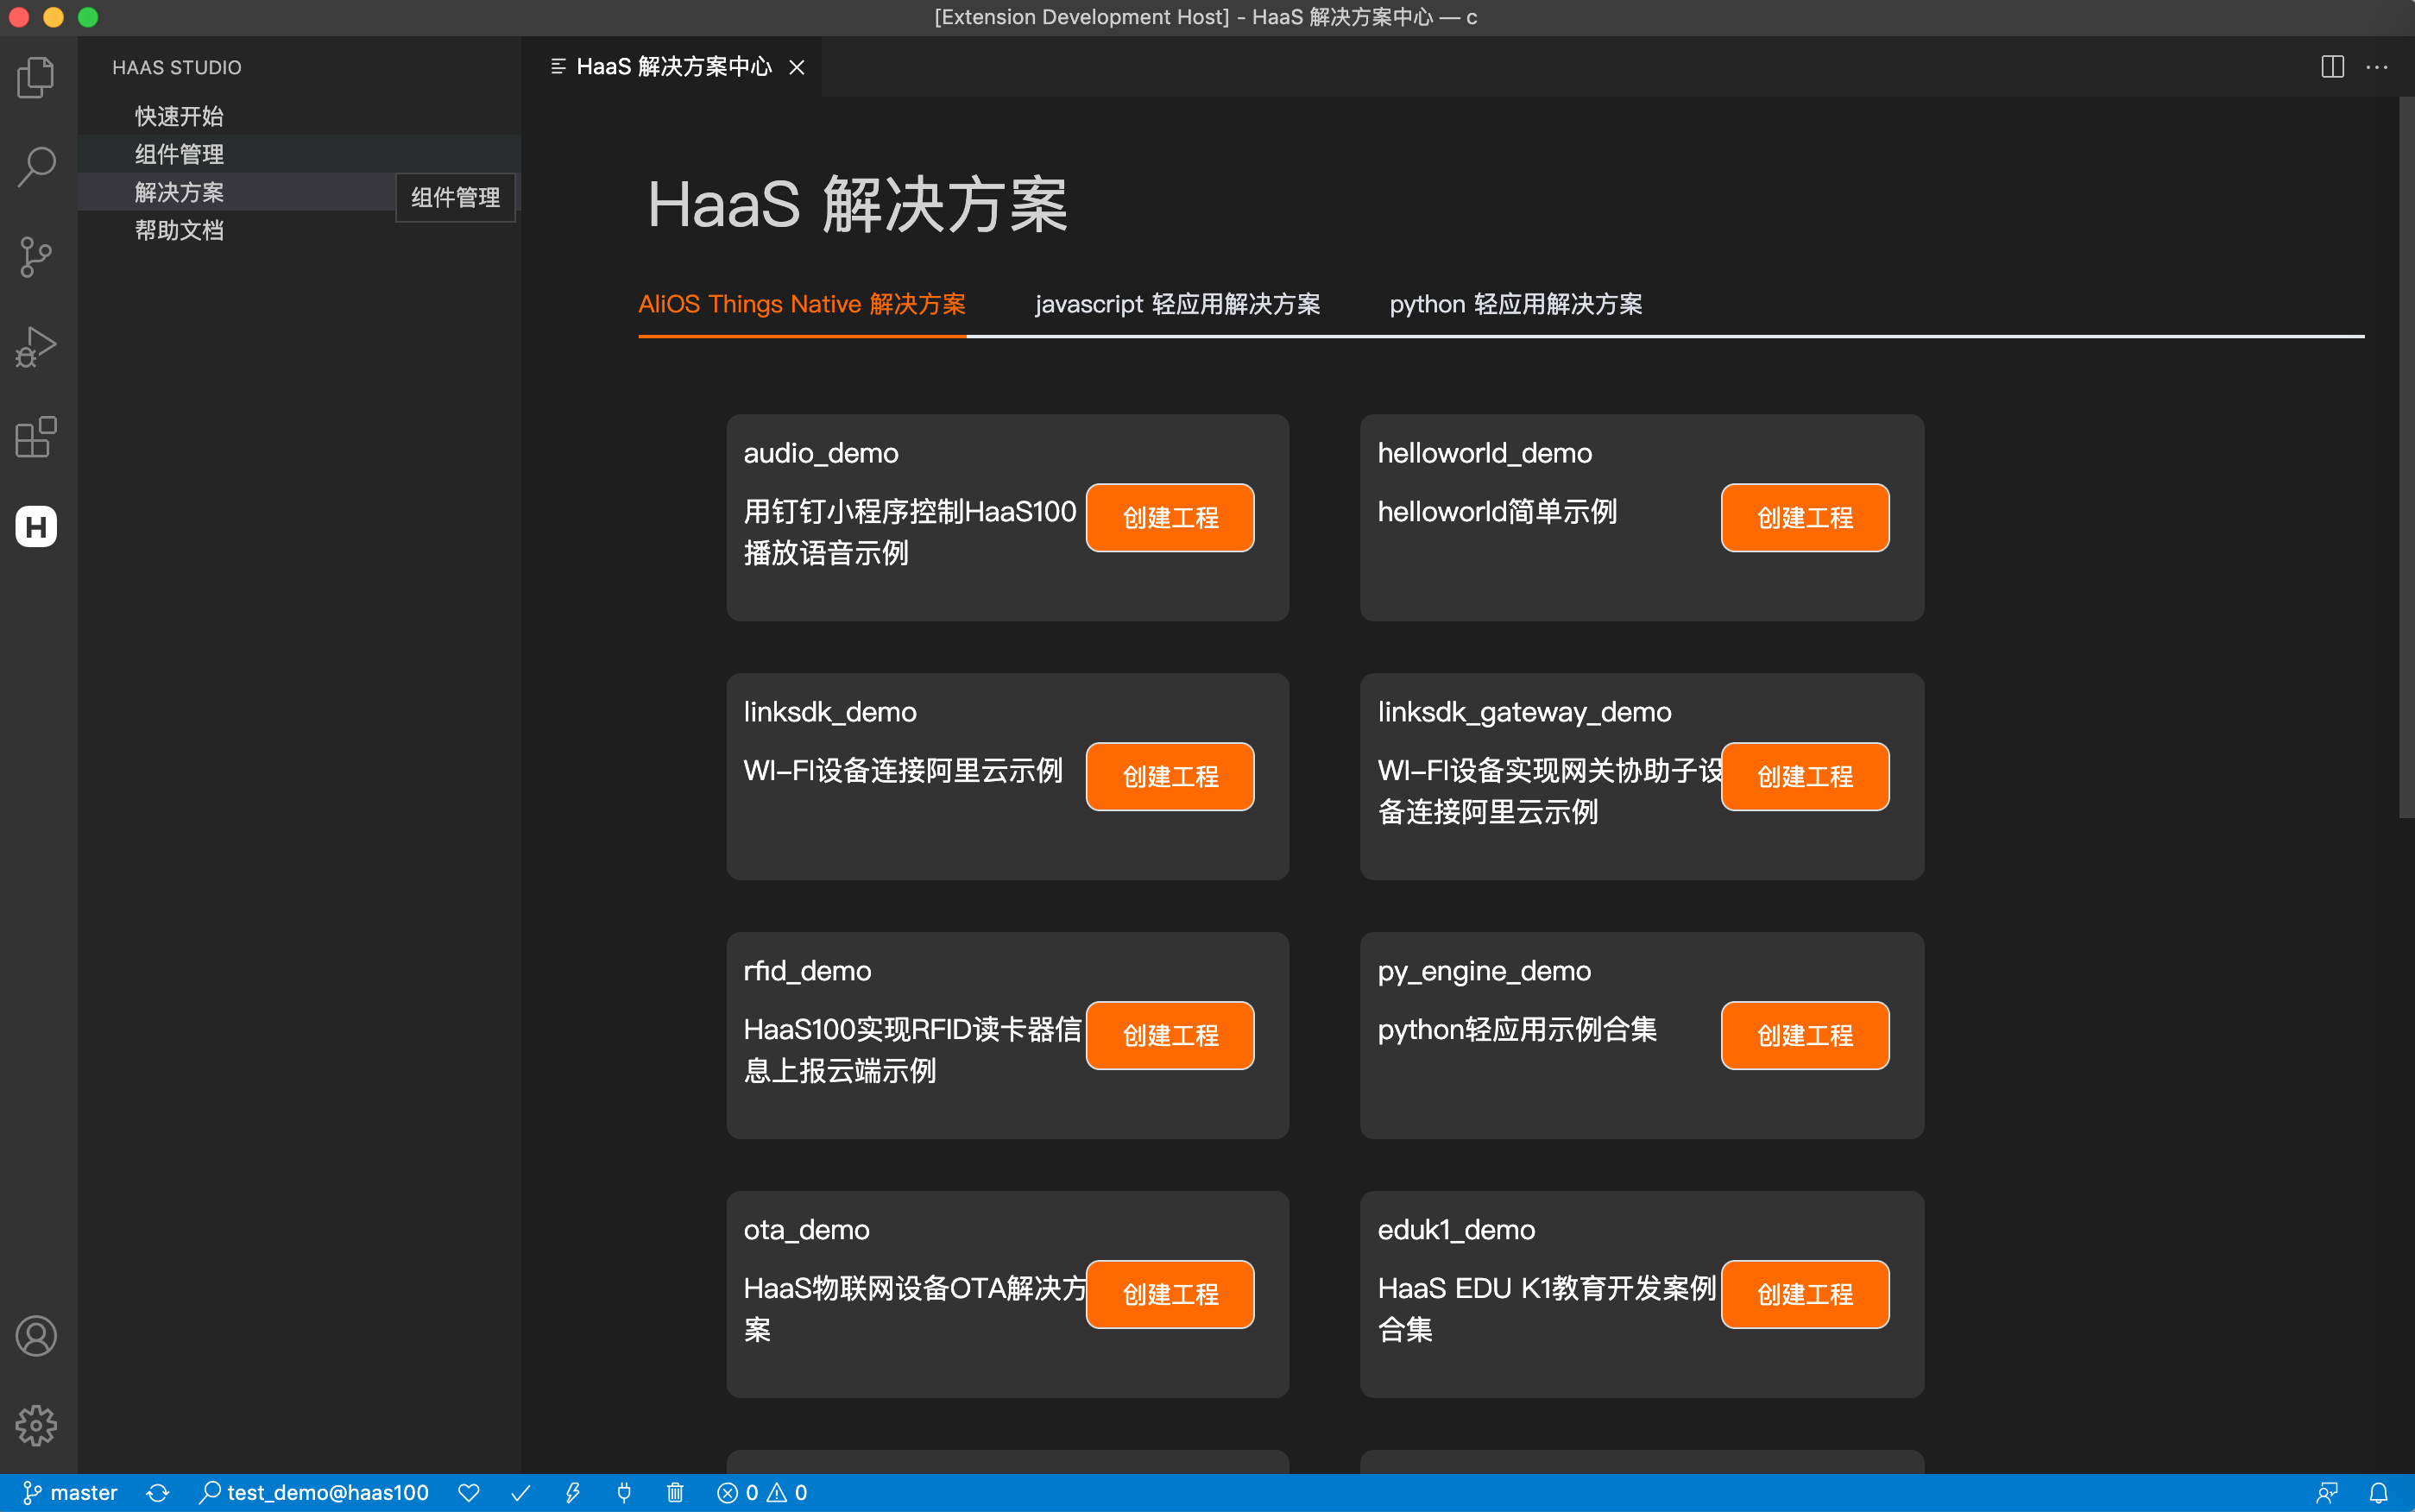Open the Run and Debug icon
Screen dimensions: 2415x1512
[36, 347]
